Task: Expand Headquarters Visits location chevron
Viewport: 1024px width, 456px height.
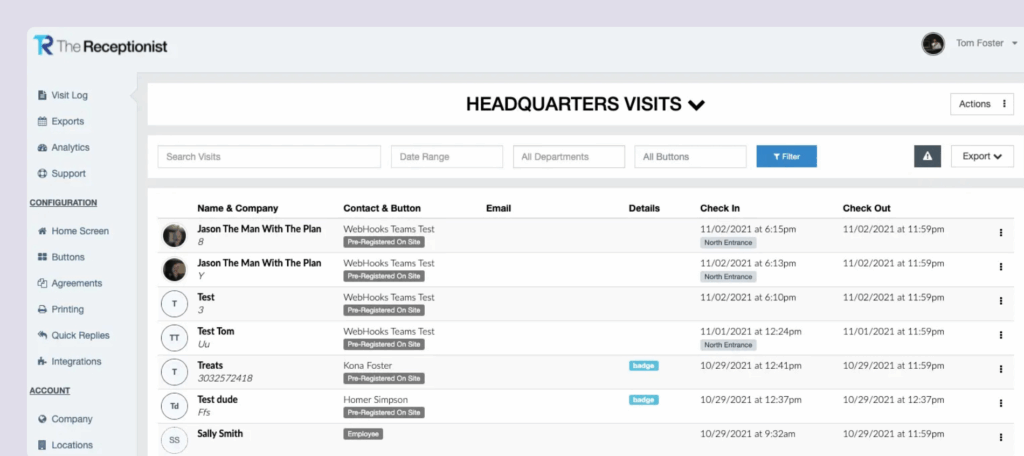Action: pos(697,105)
